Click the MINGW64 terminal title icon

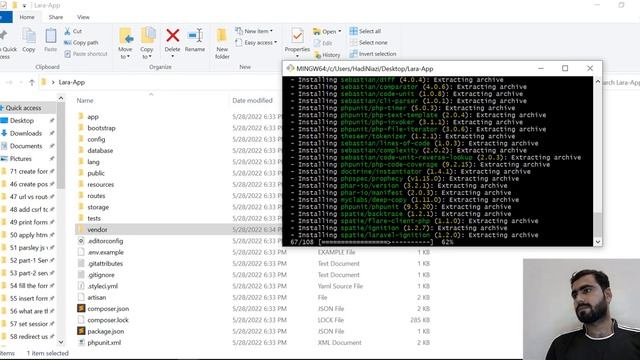[x=290, y=68]
